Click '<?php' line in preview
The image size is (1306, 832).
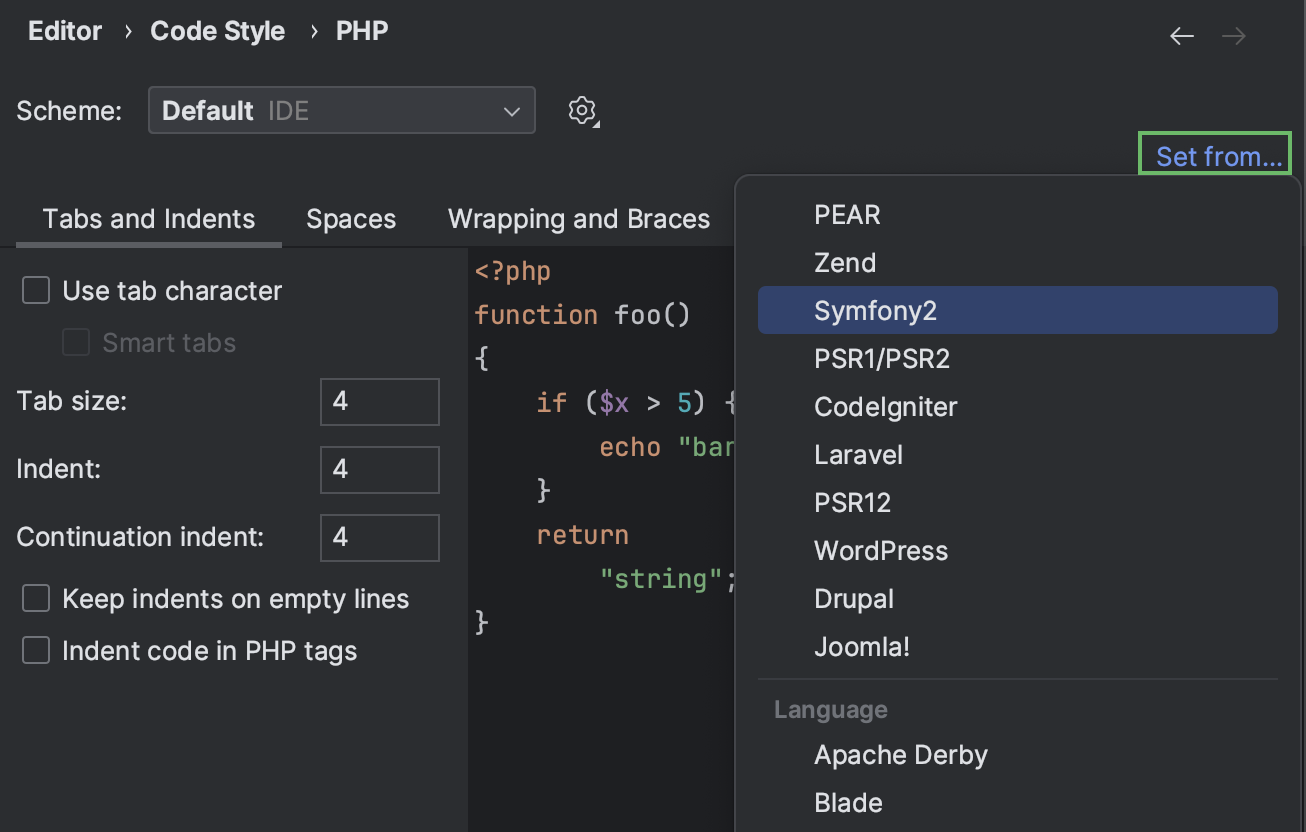(513, 271)
